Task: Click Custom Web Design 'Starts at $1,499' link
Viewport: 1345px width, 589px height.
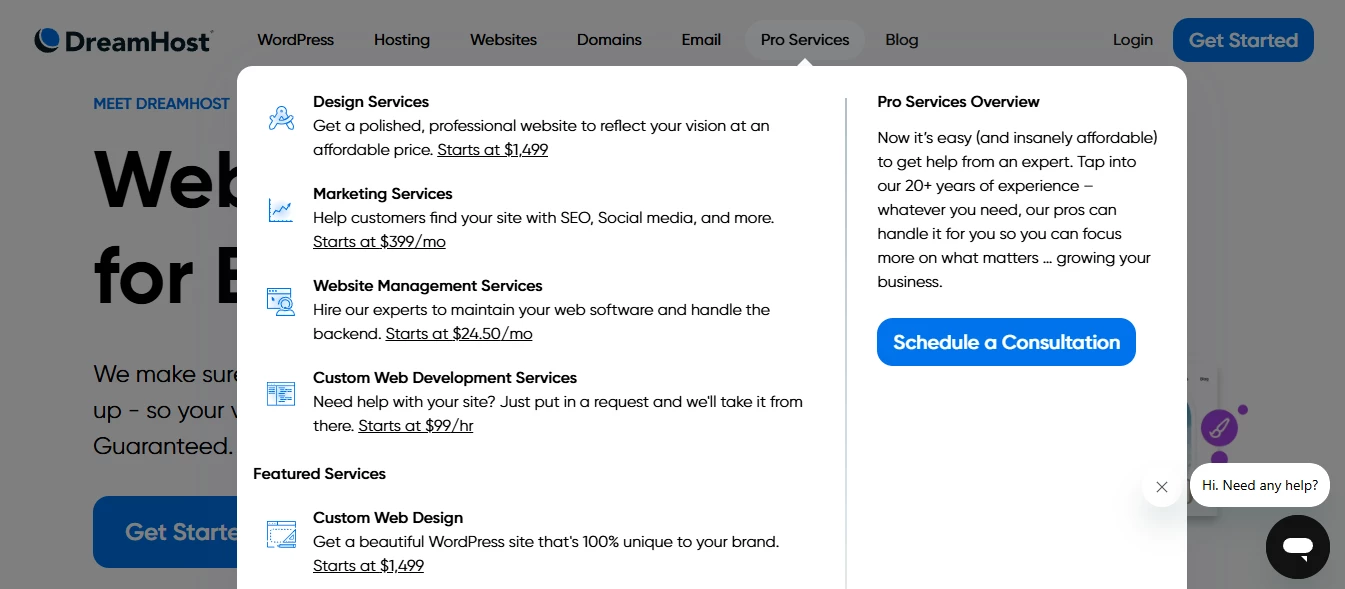Action: pos(368,566)
